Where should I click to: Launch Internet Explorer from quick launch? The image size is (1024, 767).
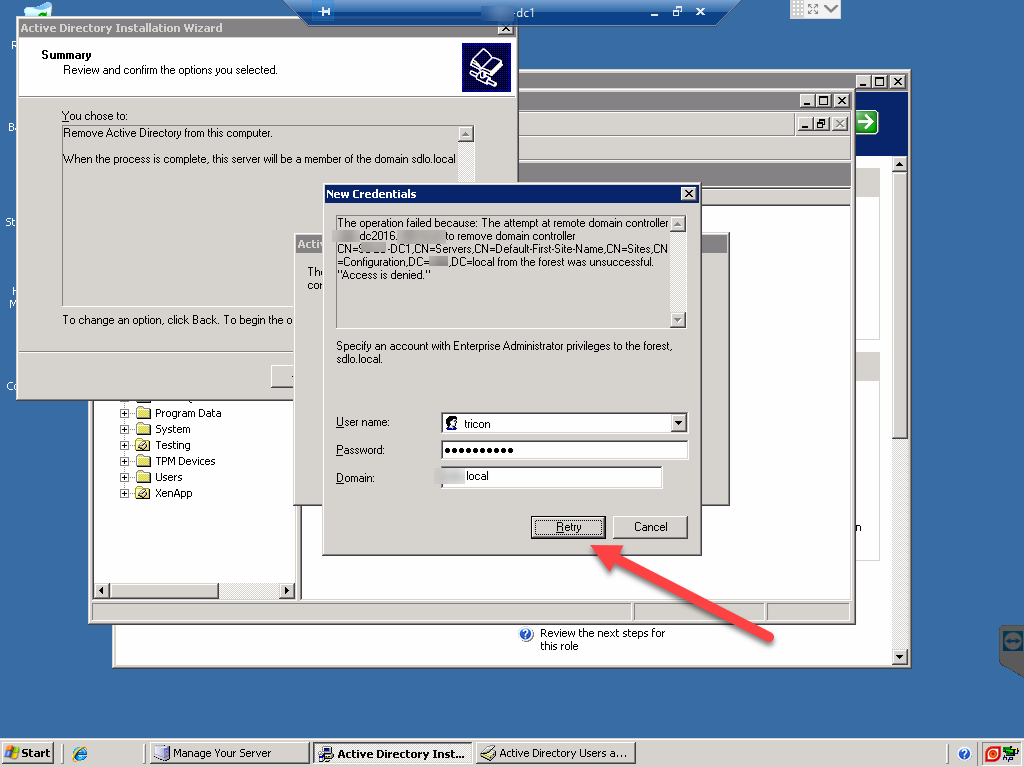(x=80, y=754)
